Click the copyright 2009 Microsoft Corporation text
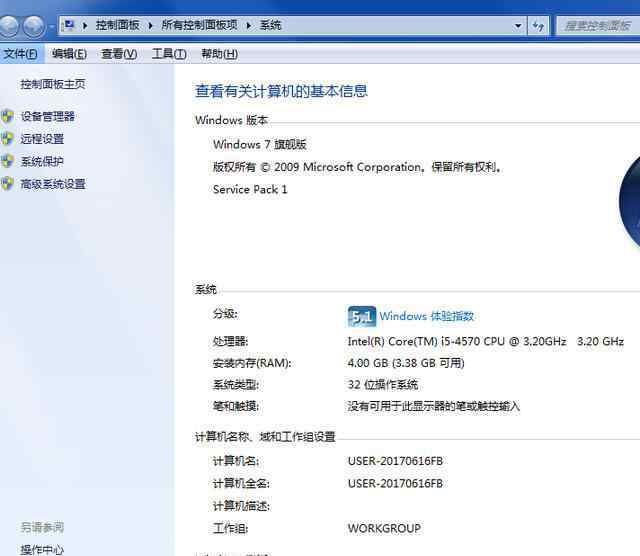Screen dimensions: 640x556 coord(357,167)
